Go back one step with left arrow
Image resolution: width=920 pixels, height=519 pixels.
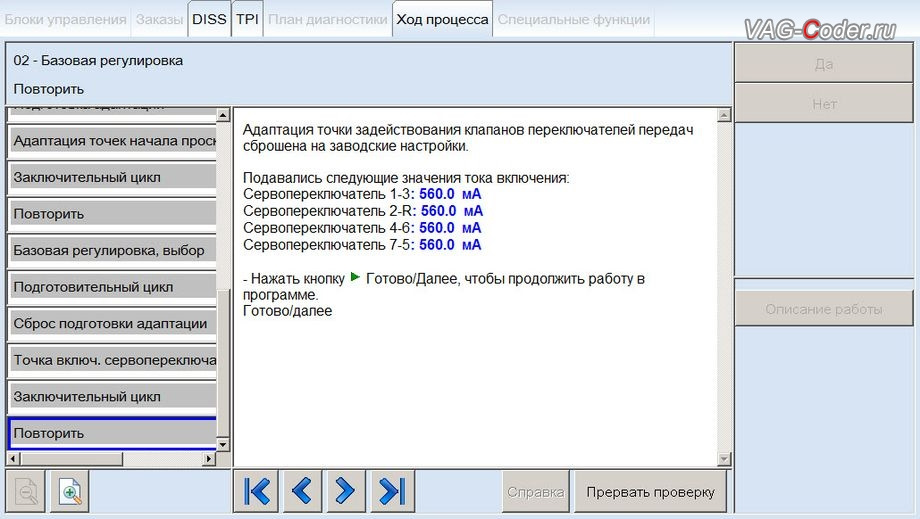tap(301, 491)
